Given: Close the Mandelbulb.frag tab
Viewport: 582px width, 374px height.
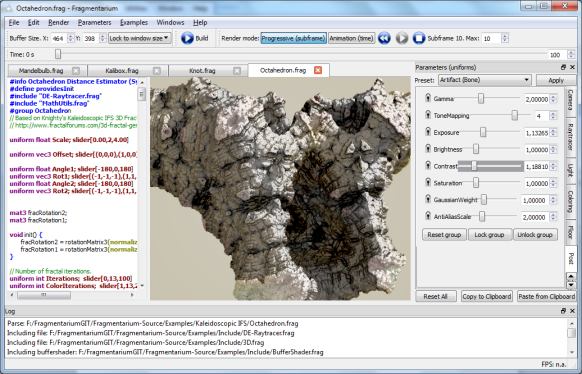Looking at the screenshot, I should (76, 70).
